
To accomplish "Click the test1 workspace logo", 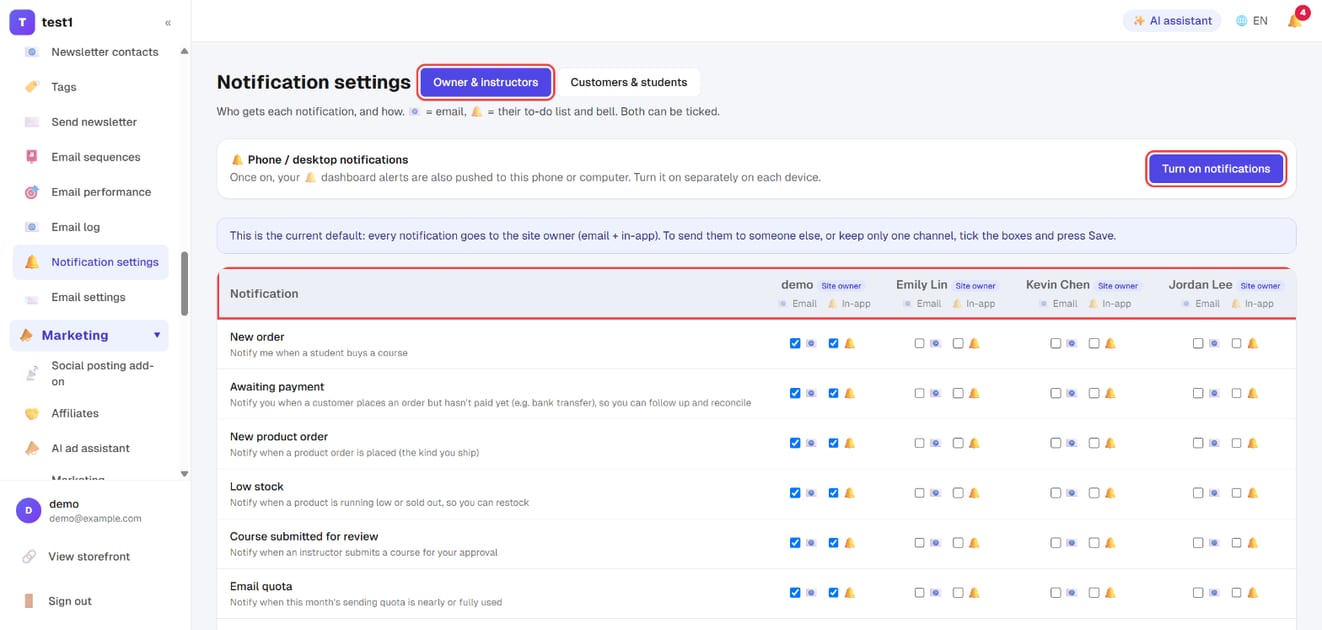I will [x=22, y=21].
